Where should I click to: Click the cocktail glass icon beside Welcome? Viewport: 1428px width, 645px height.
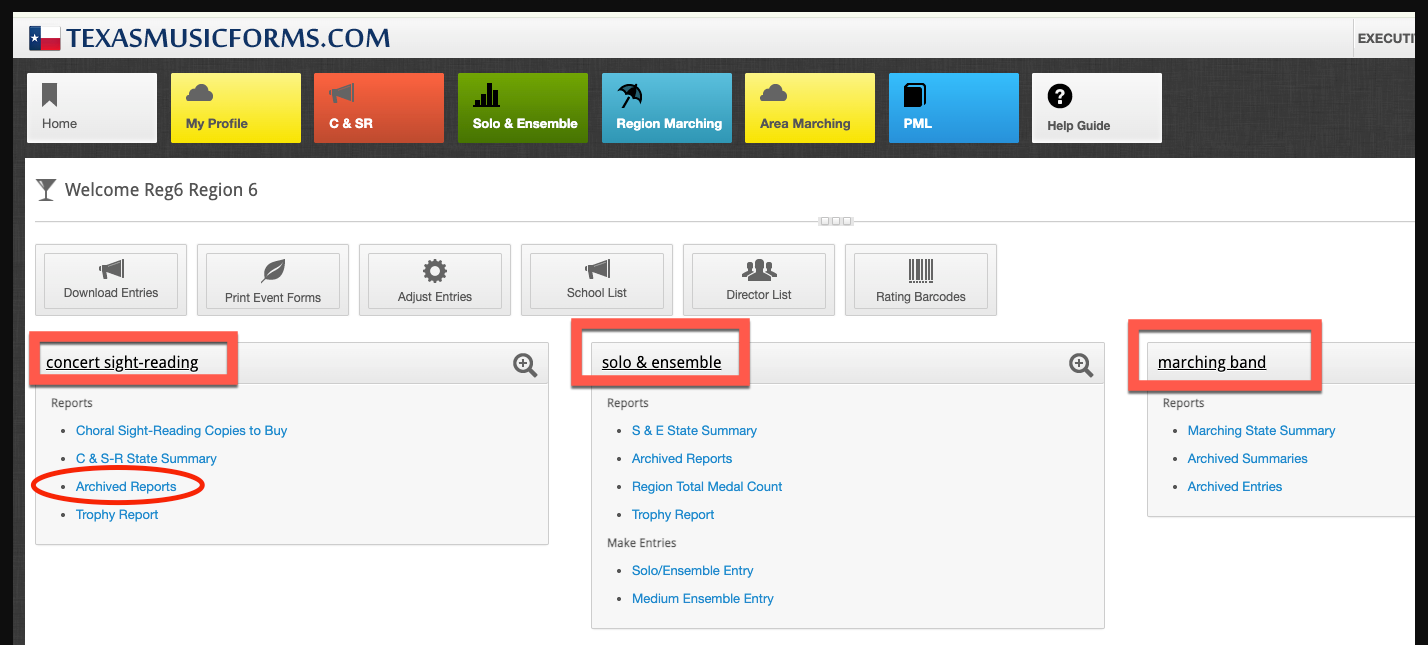click(46, 190)
